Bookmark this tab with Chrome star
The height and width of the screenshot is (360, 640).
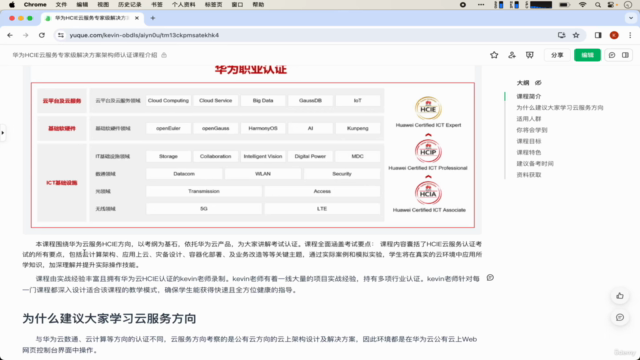[576, 36]
